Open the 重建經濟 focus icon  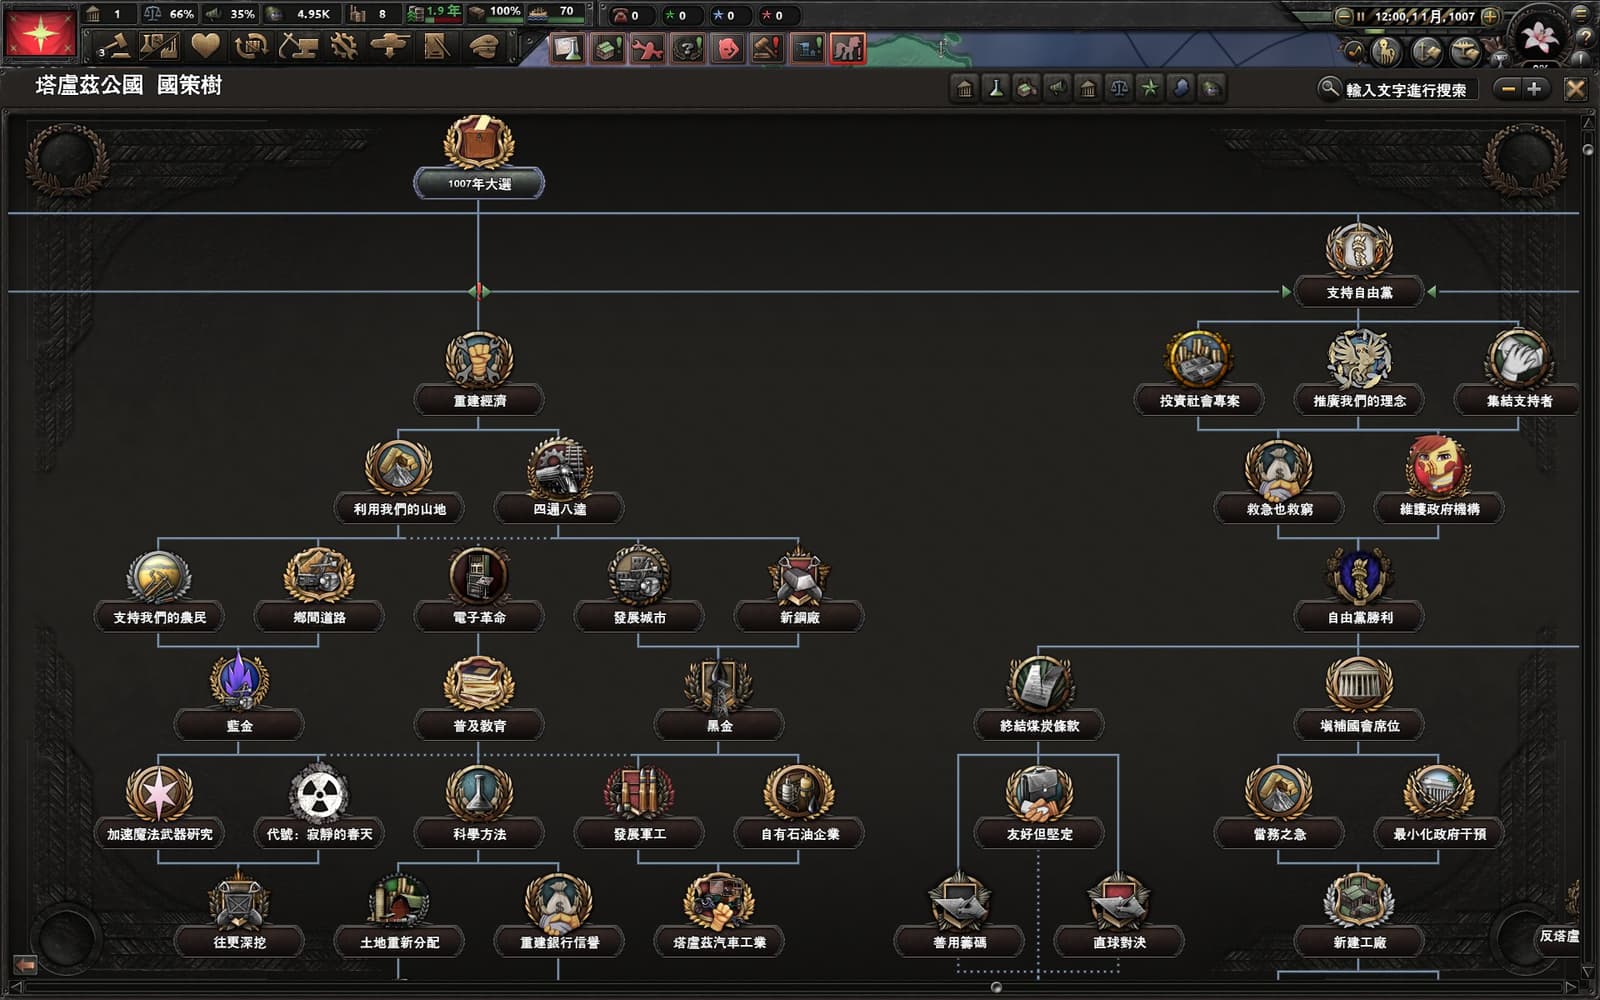click(x=479, y=359)
